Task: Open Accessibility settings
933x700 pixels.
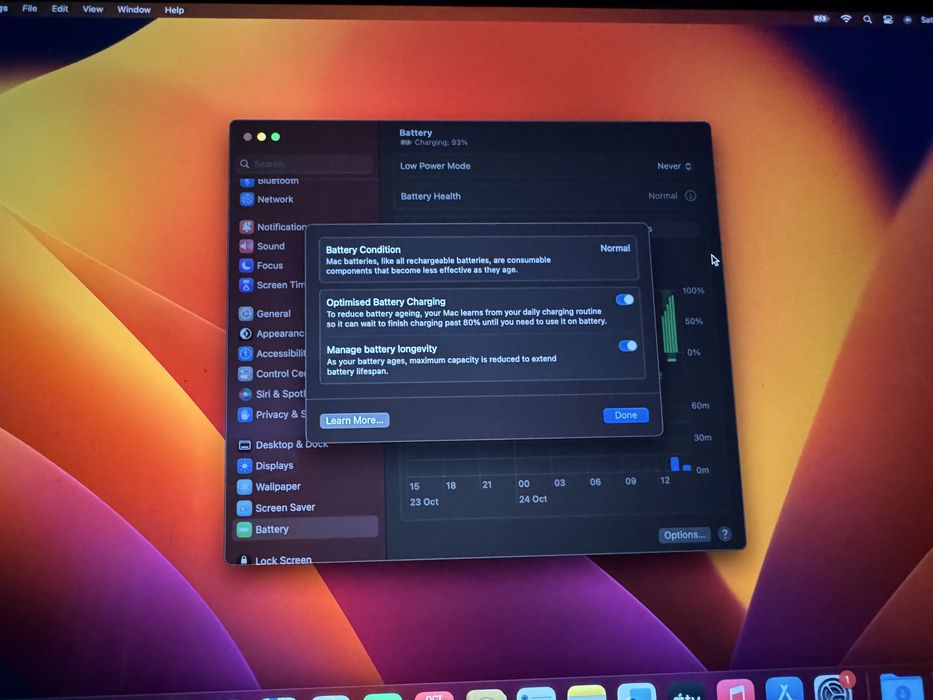Action: coord(272,354)
